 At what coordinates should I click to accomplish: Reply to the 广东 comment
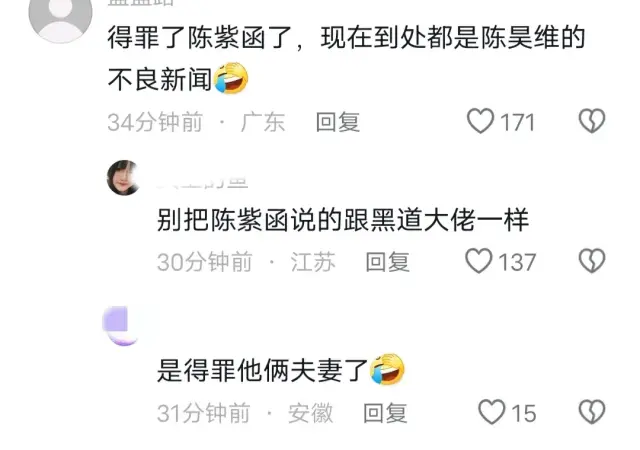click(338, 122)
